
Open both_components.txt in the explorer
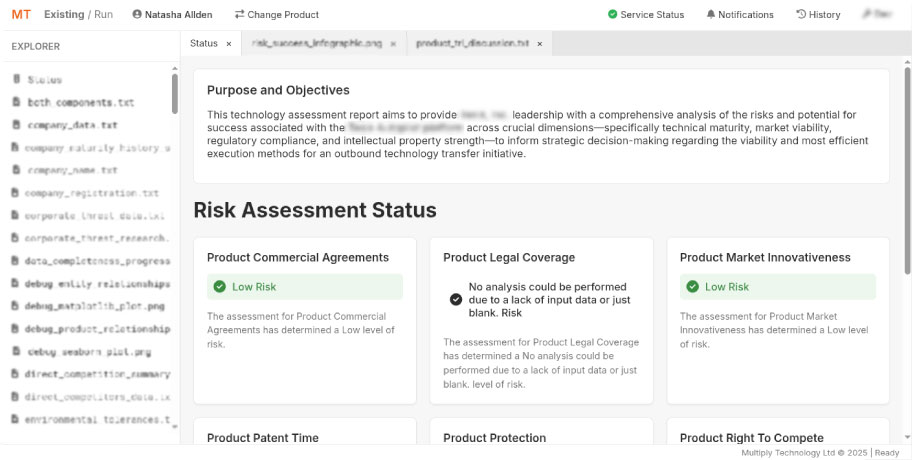coord(80,102)
